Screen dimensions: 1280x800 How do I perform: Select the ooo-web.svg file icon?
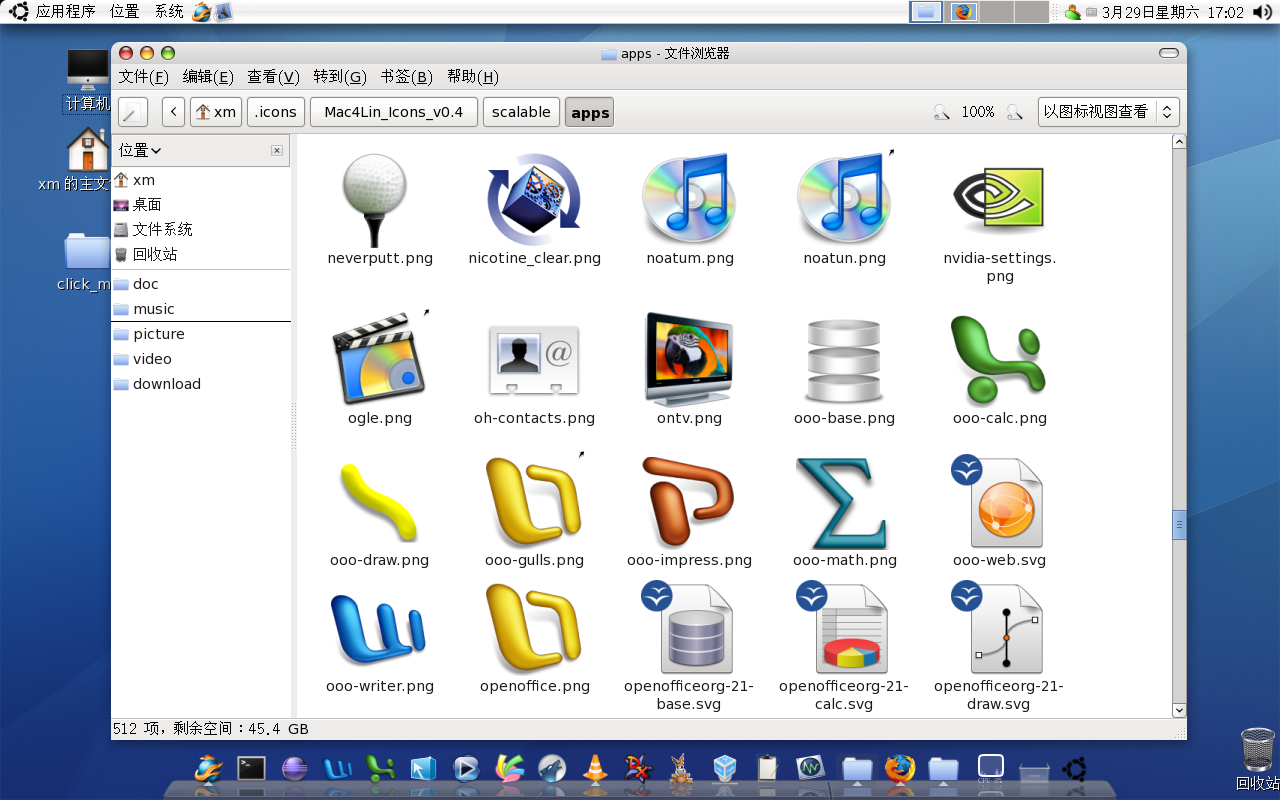(998, 502)
